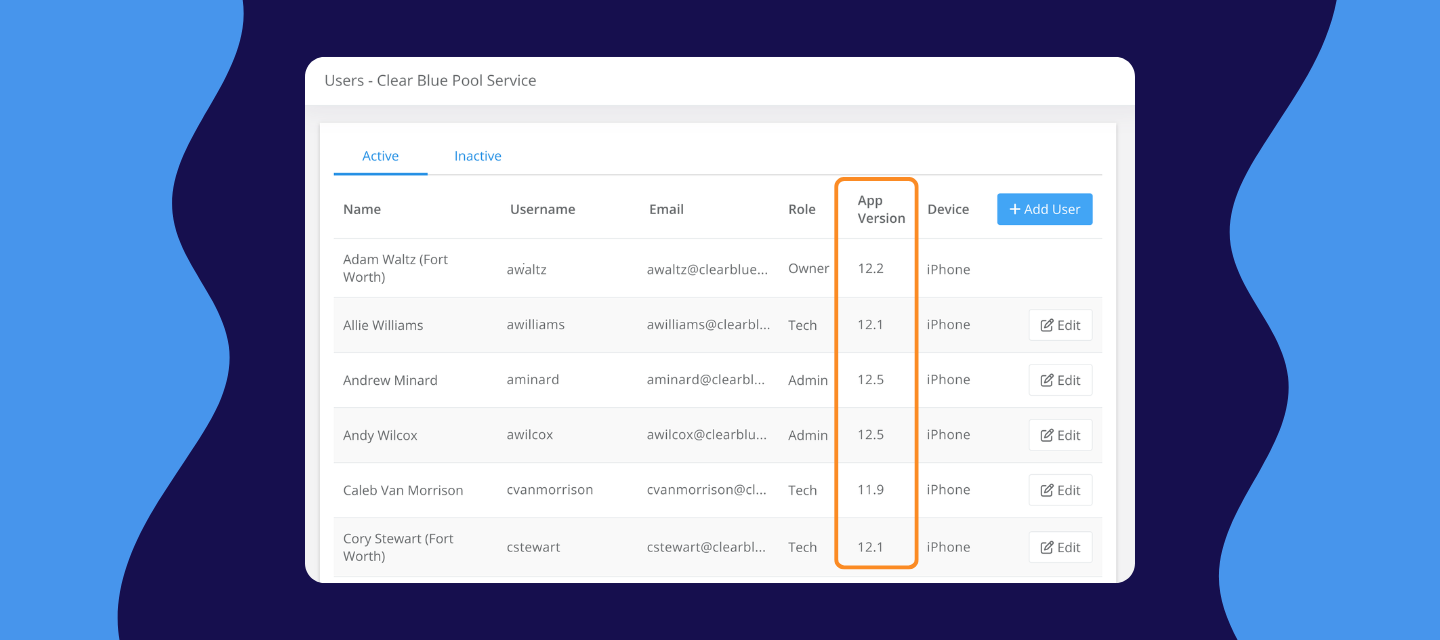1440x640 pixels.
Task: Click iPhone device in Andy Wilcox row
Action: 949,435
